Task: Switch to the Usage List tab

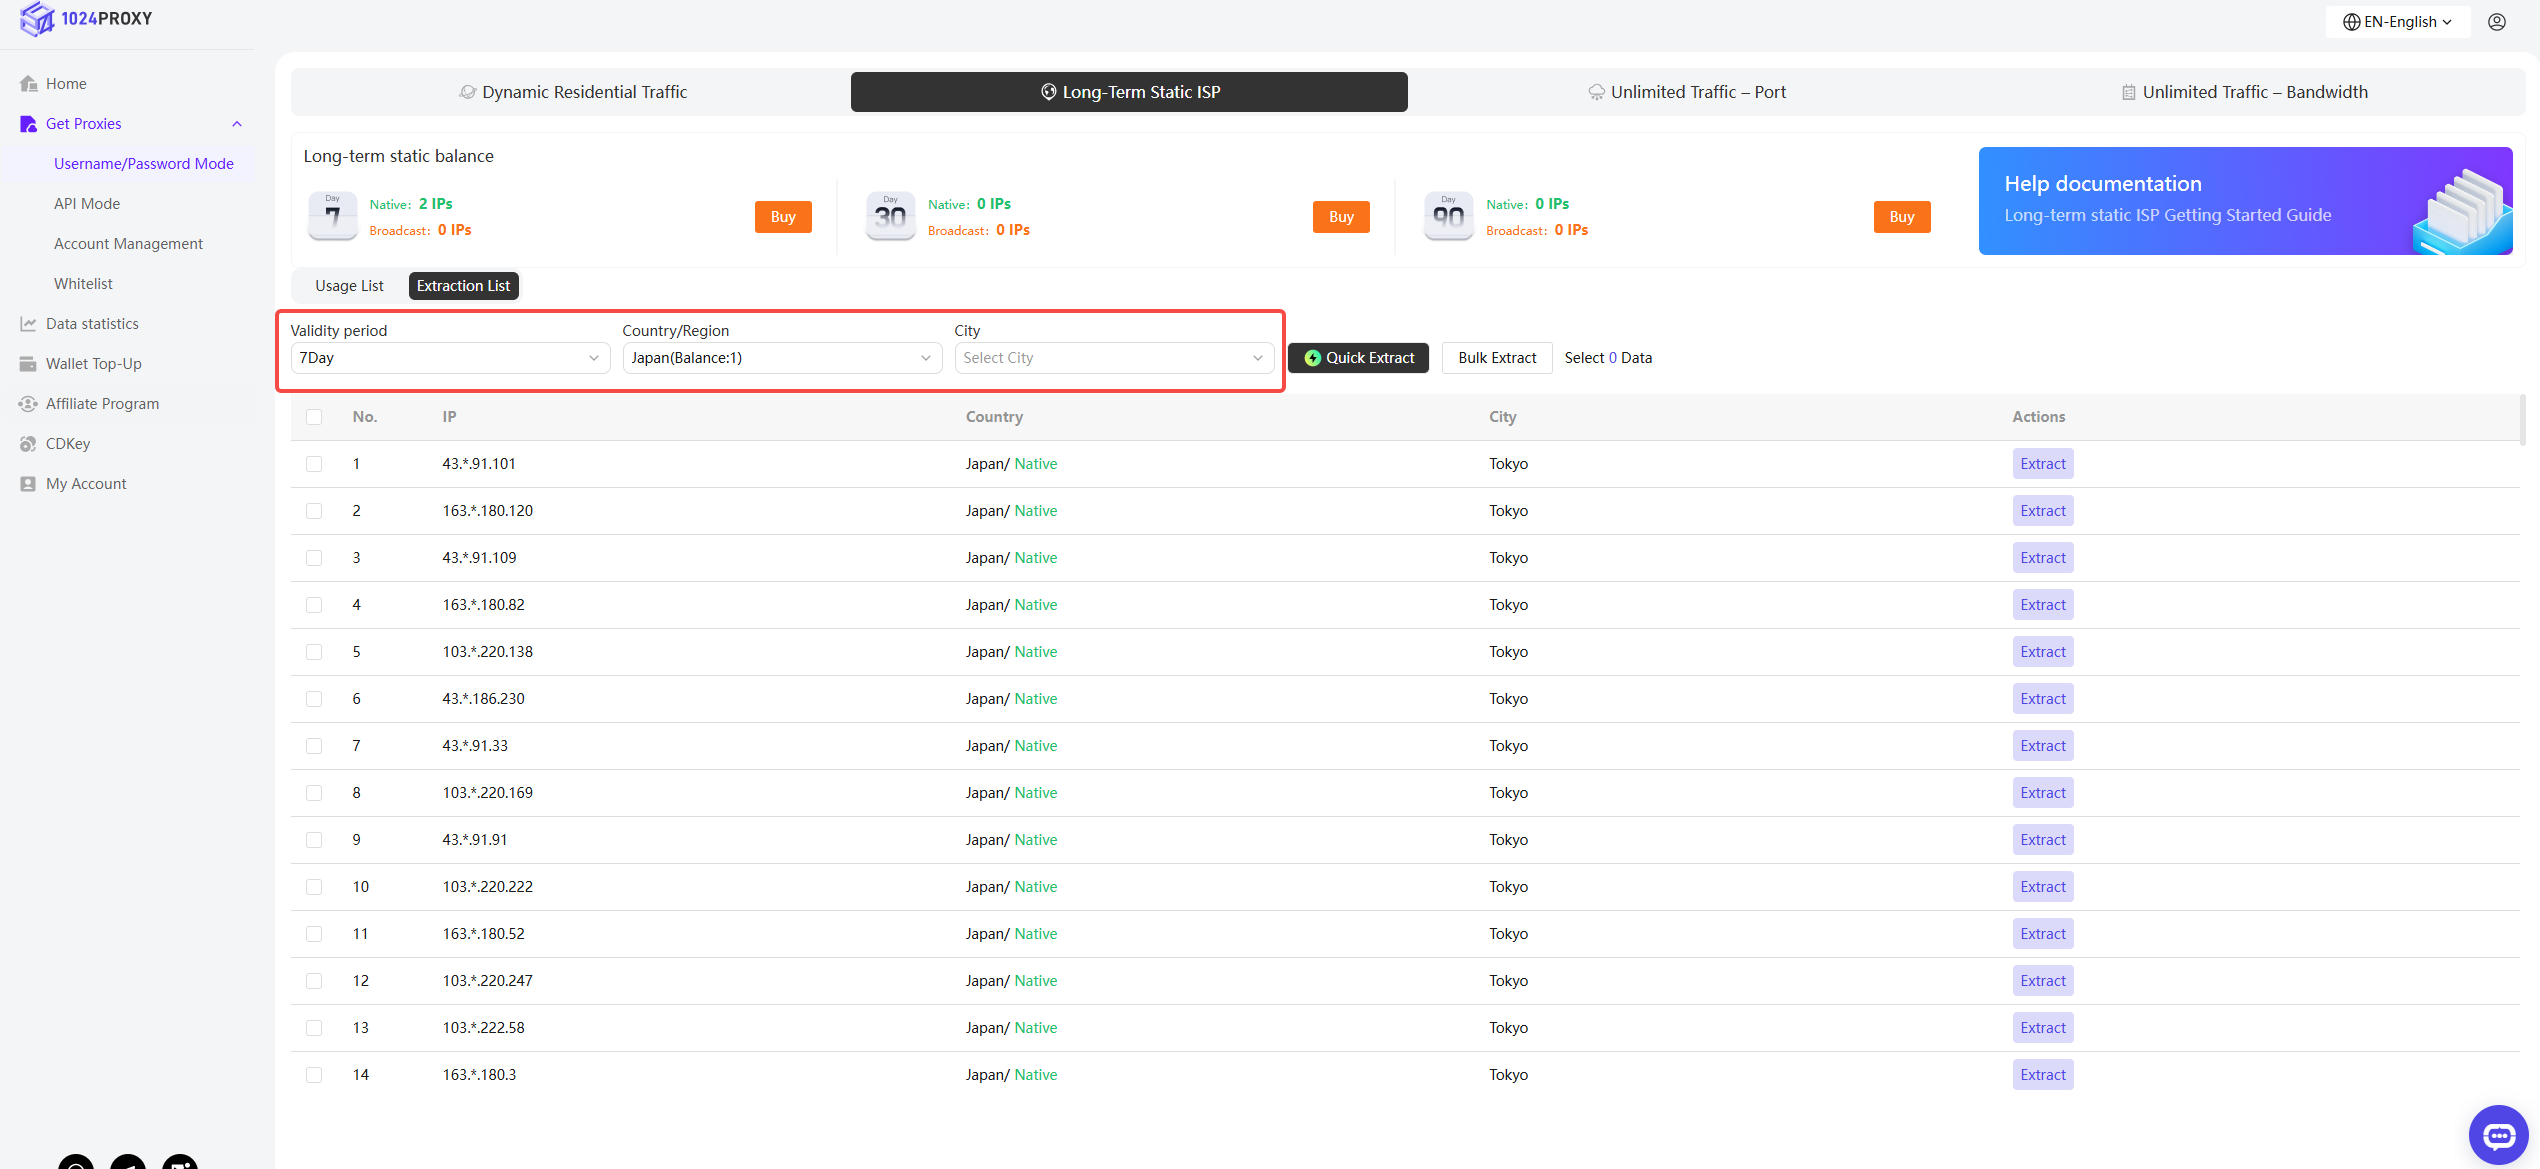Action: (x=349, y=286)
